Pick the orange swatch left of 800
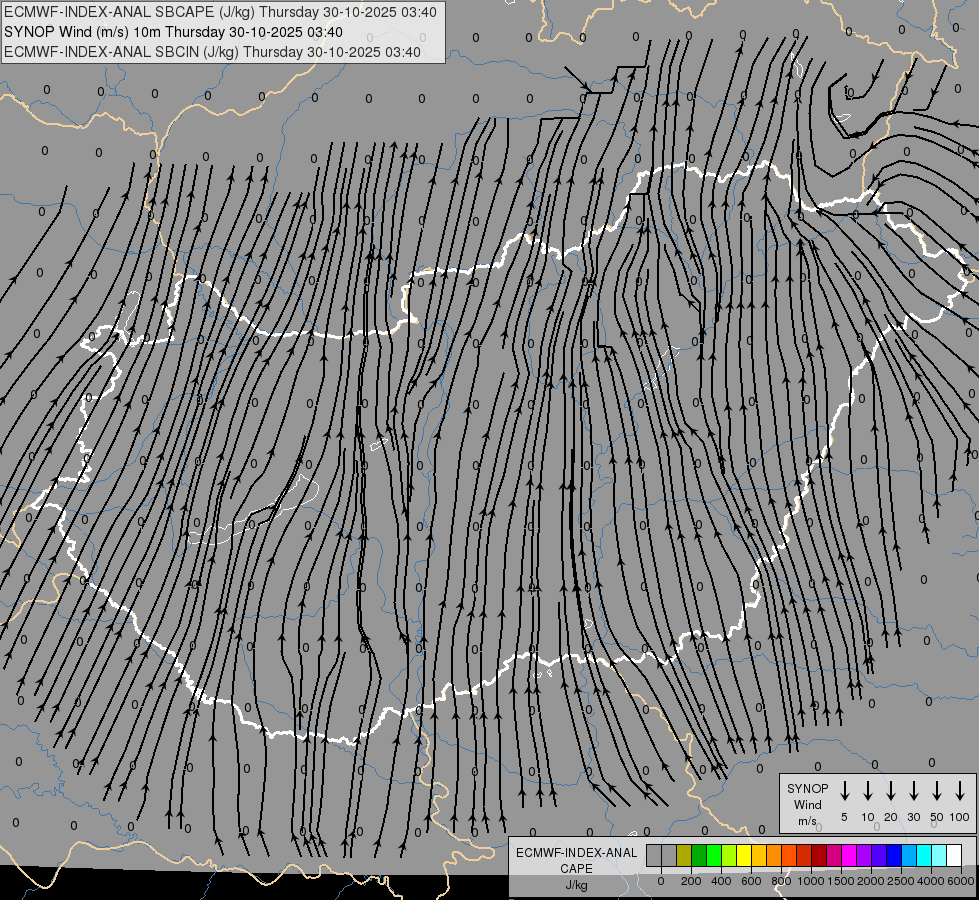 pyautogui.click(x=774, y=855)
